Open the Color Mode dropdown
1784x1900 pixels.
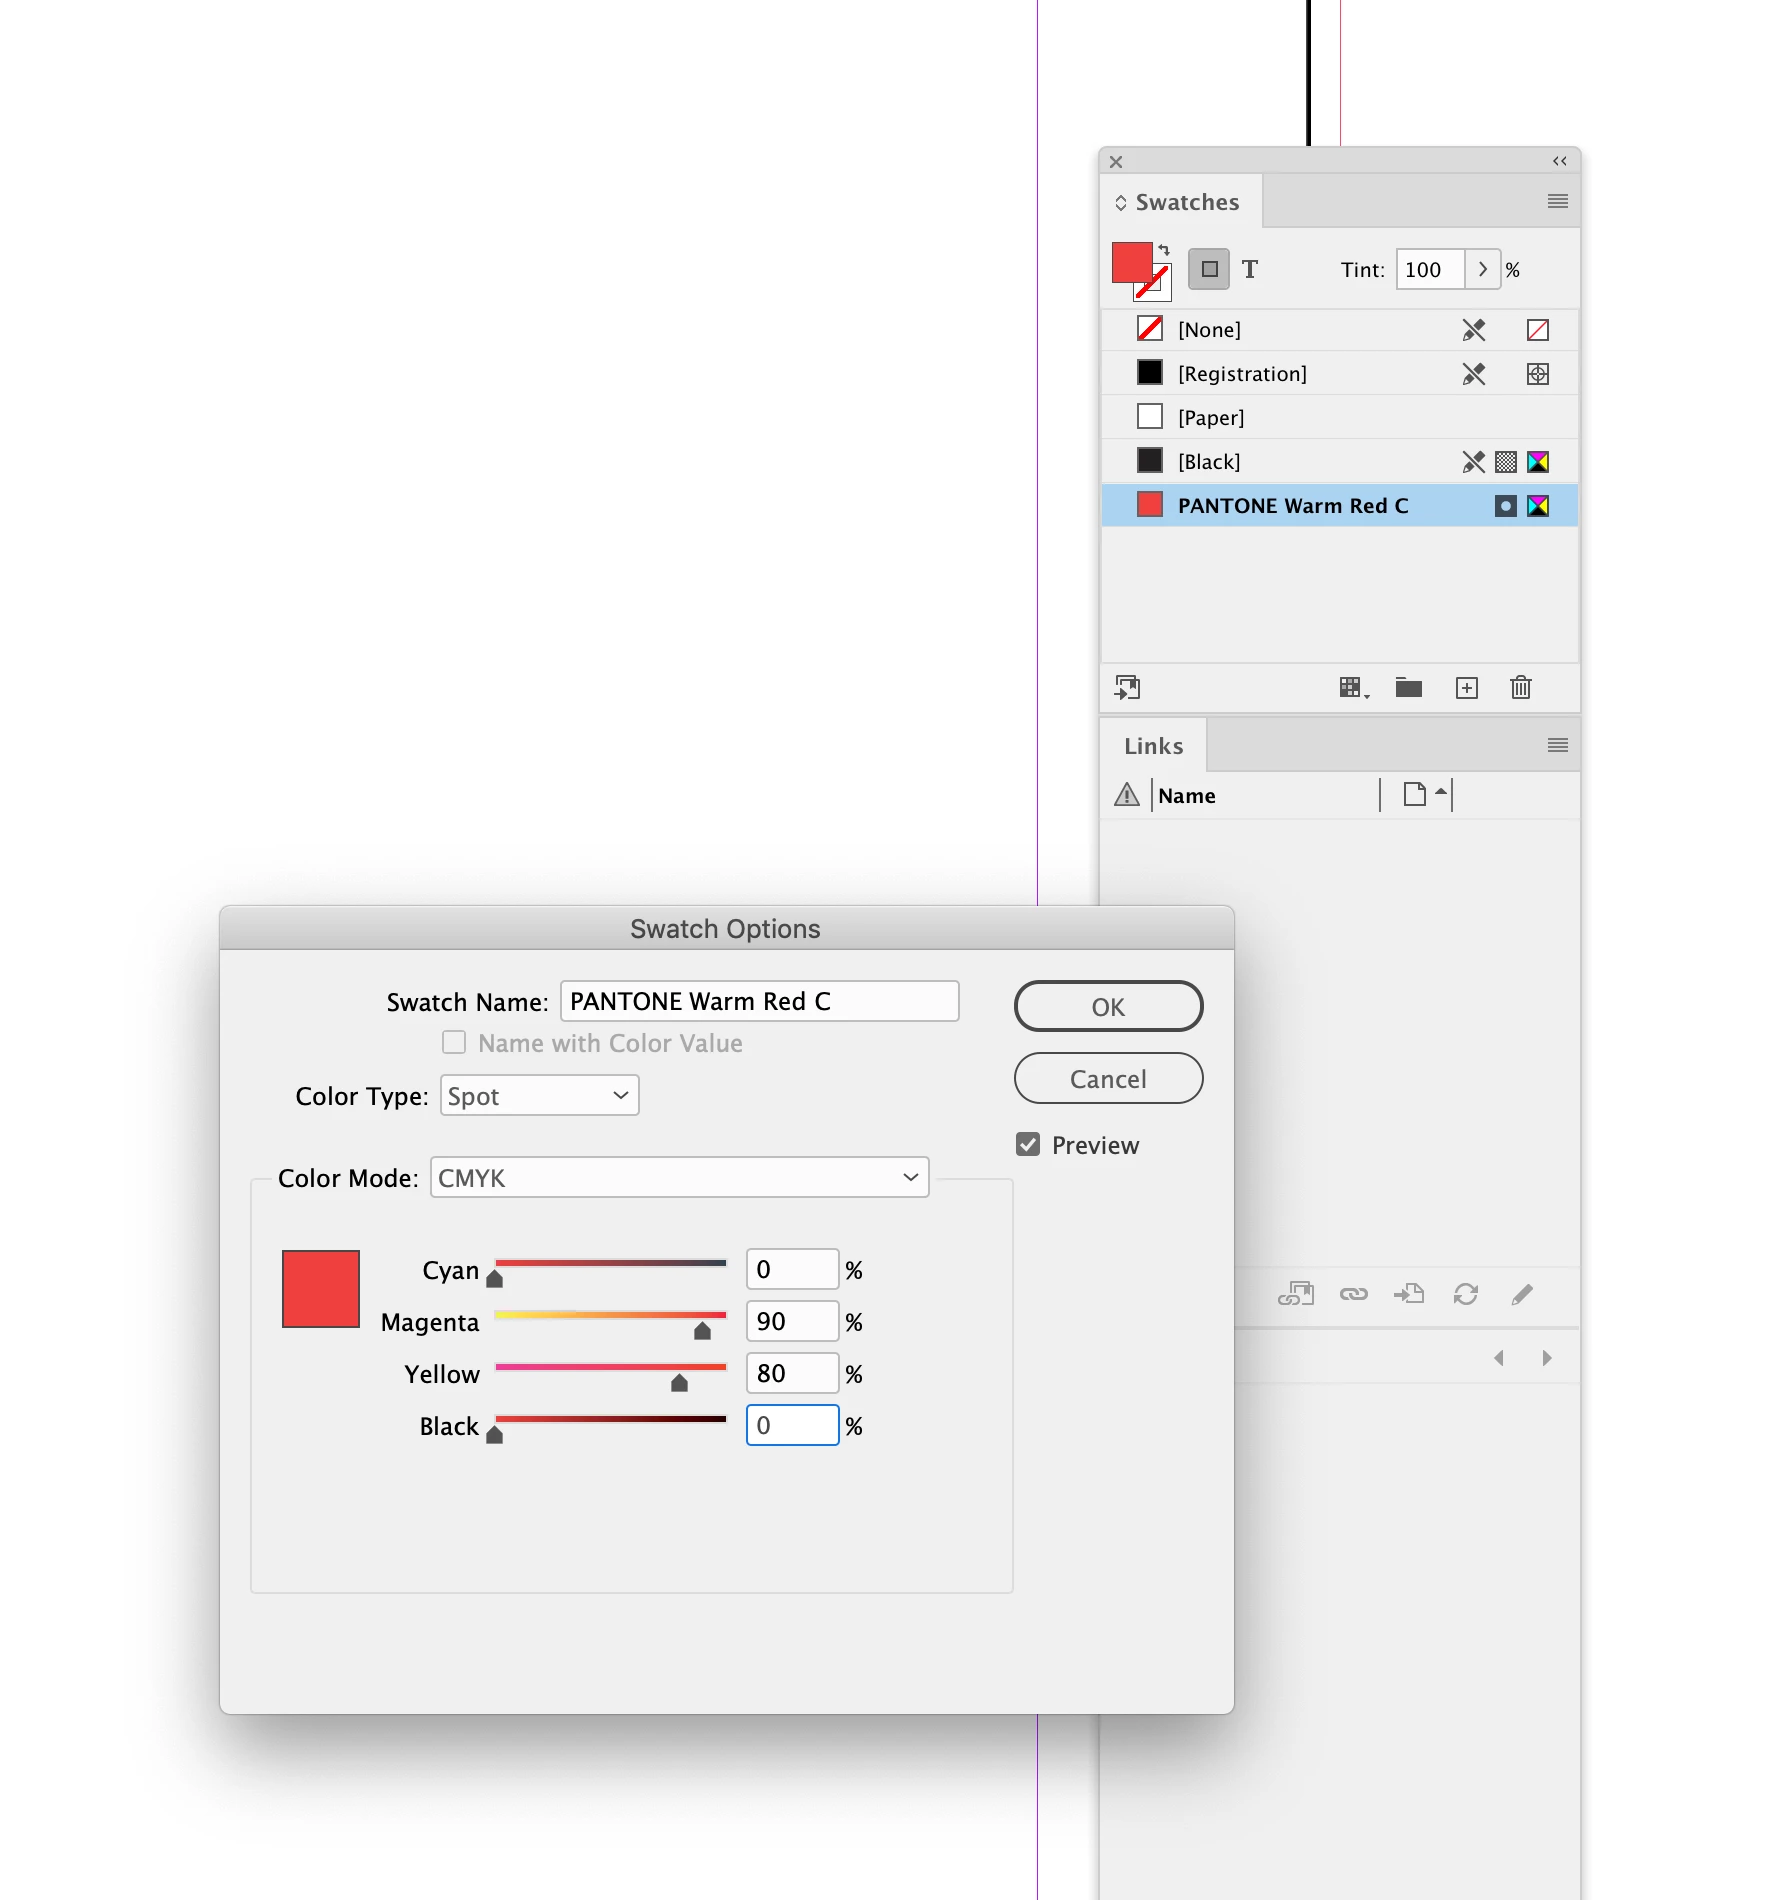coord(679,1177)
